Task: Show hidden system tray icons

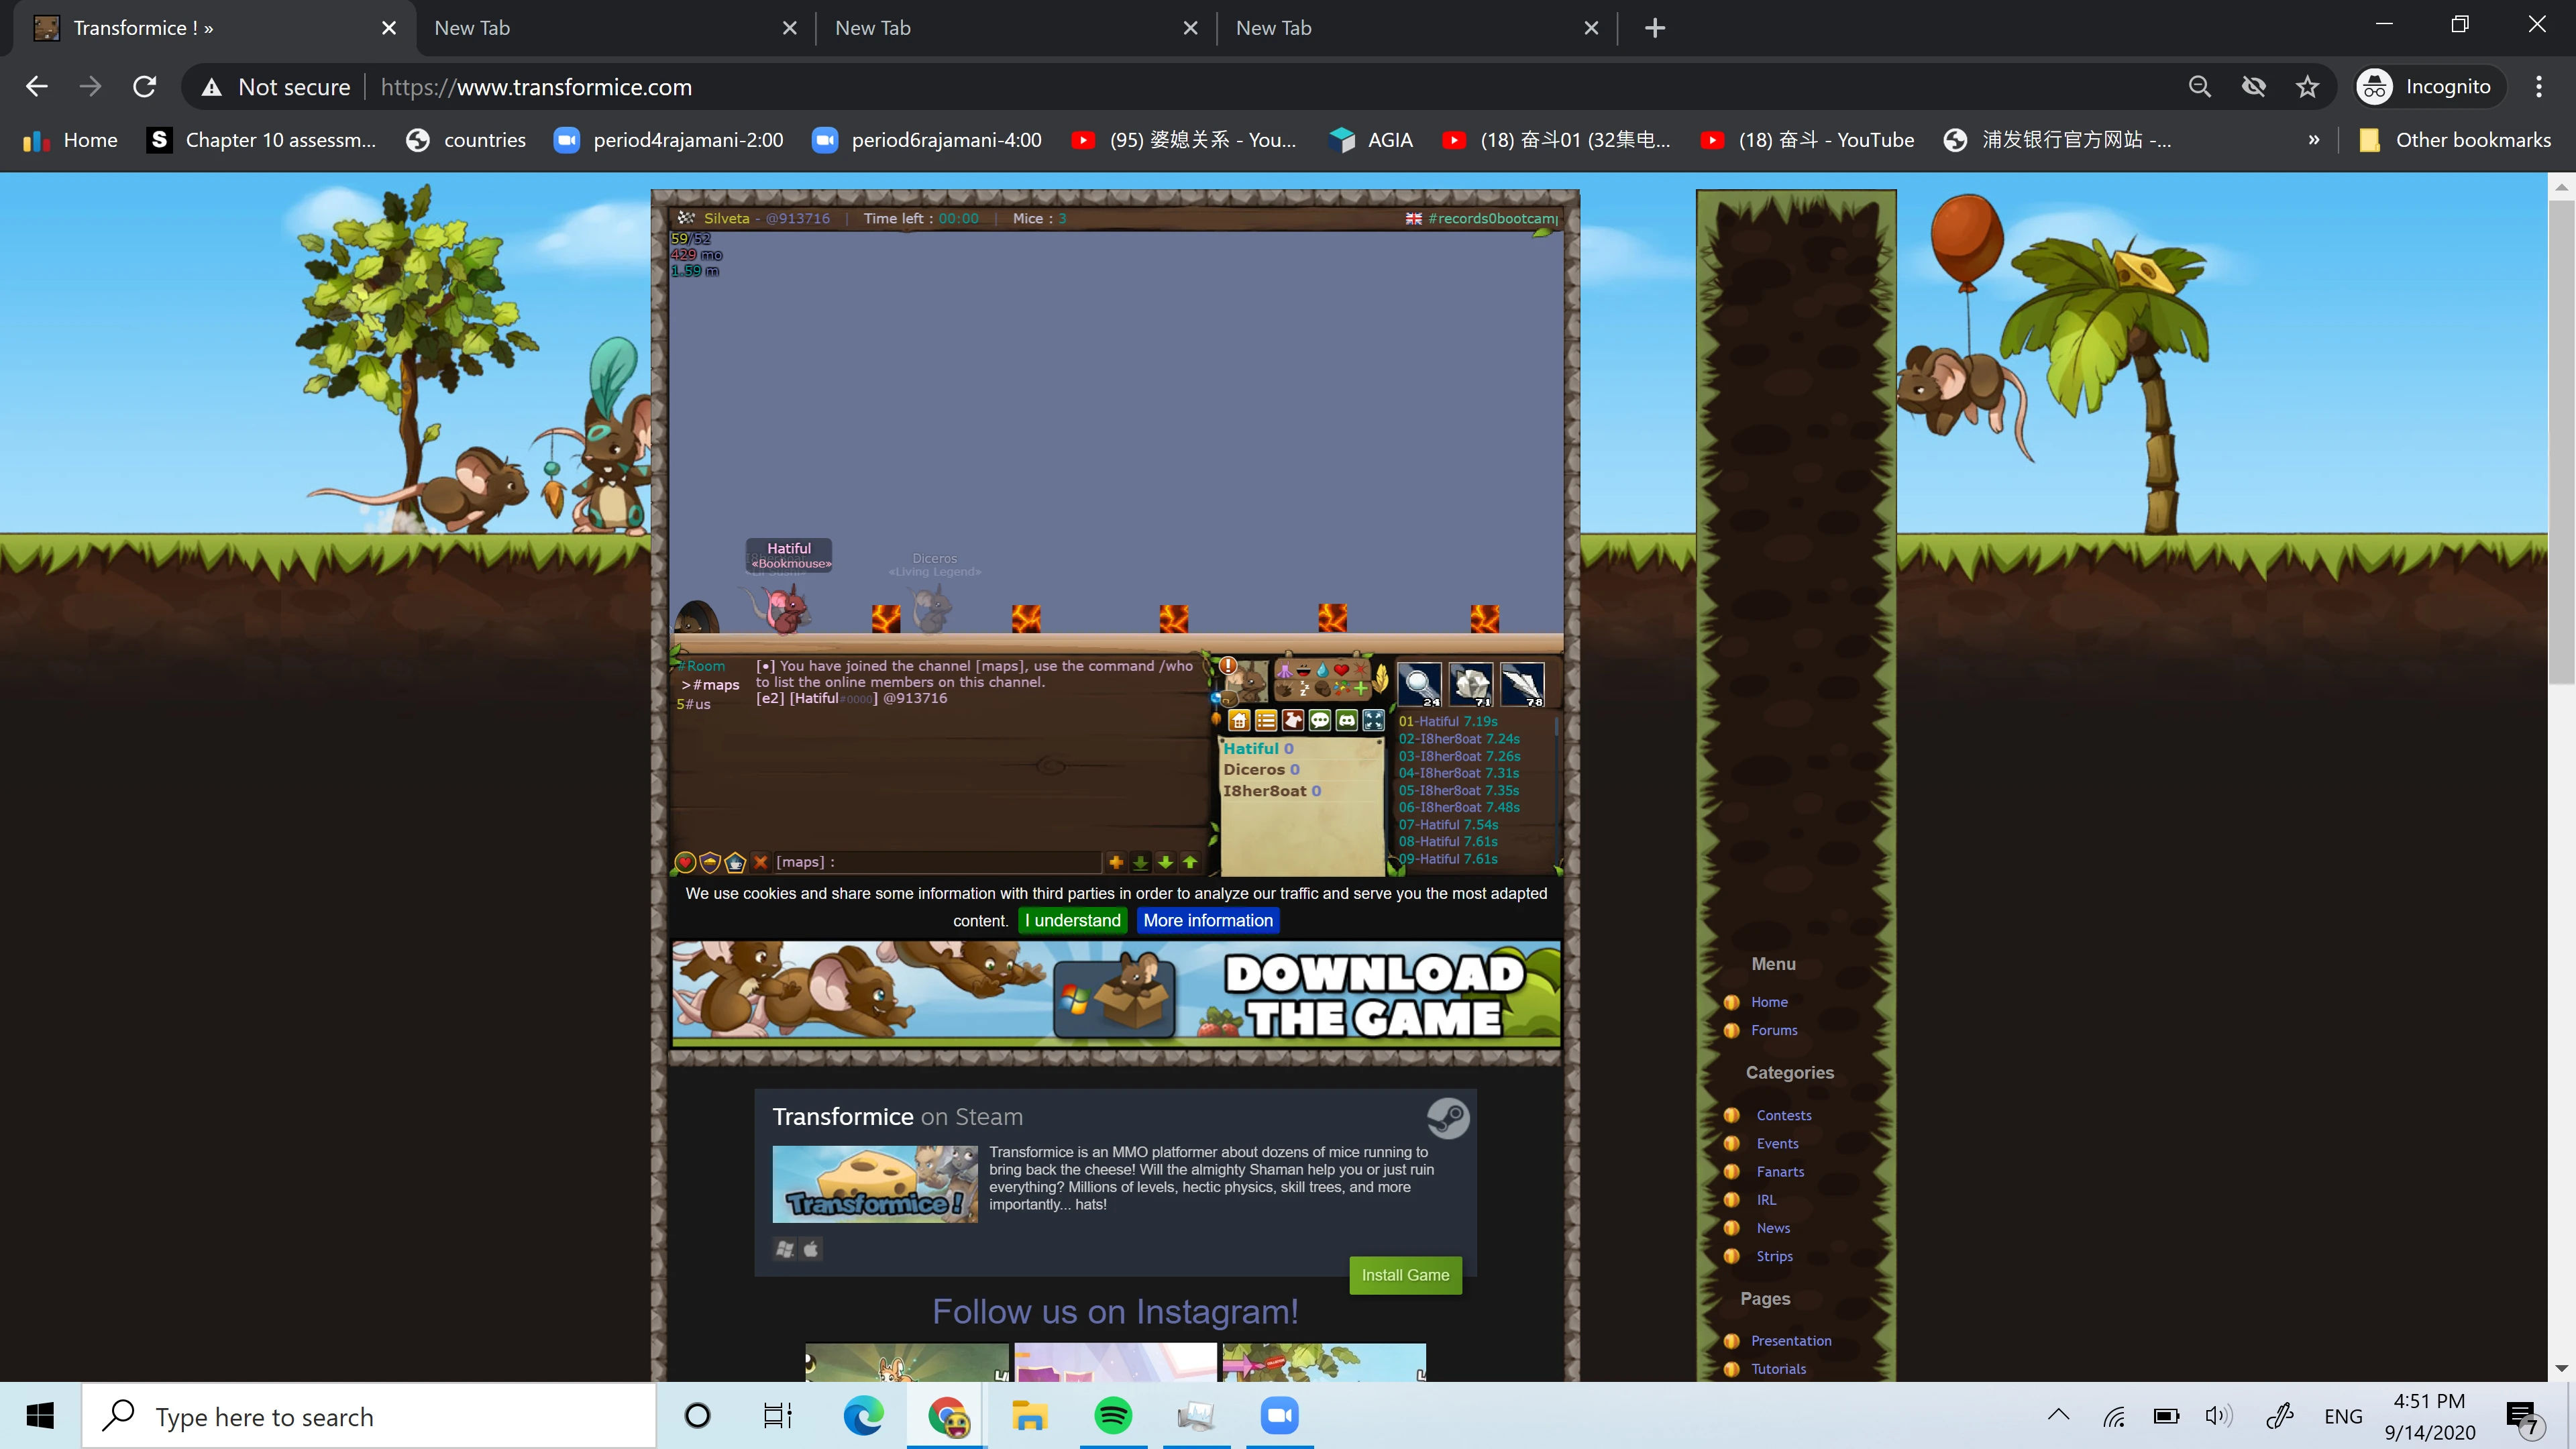Action: point(2058,1415)
